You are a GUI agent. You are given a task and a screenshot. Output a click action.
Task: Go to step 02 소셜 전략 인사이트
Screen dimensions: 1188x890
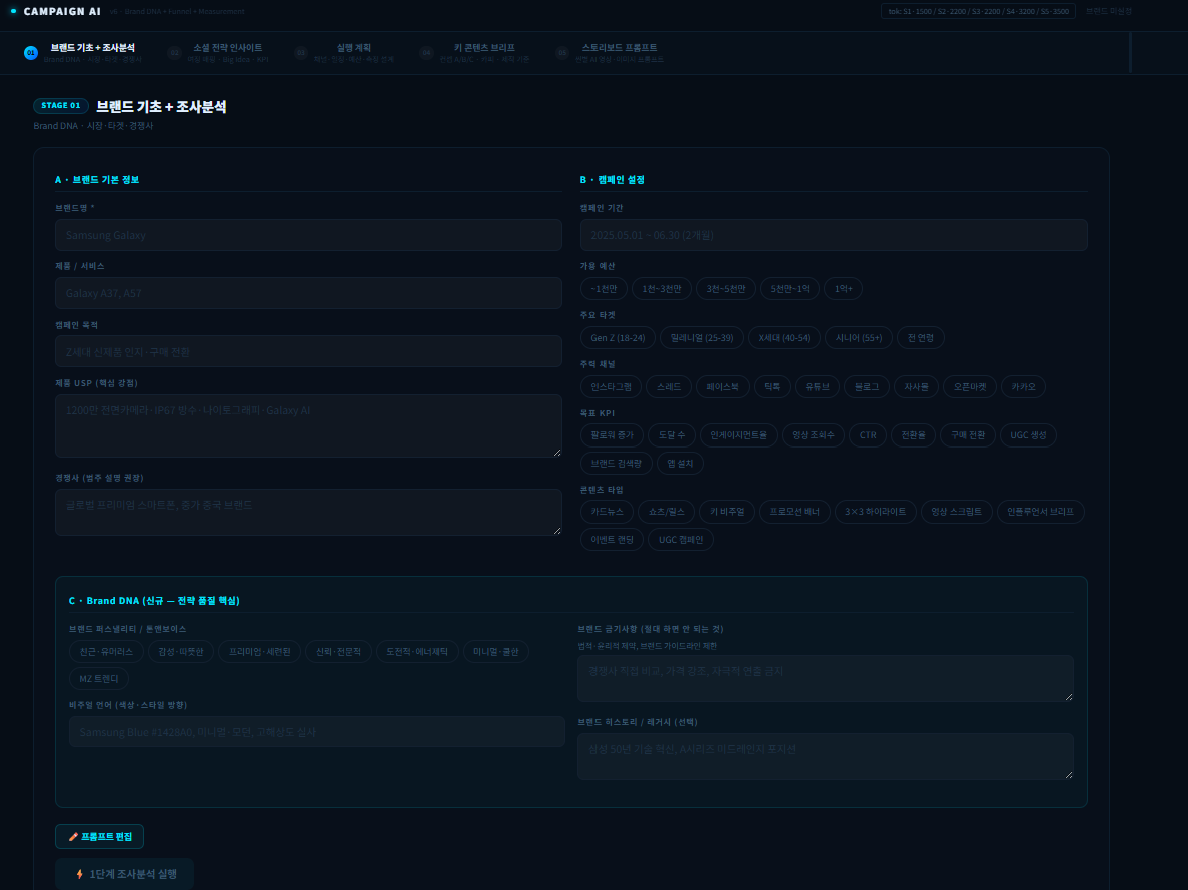click(218, 53)
